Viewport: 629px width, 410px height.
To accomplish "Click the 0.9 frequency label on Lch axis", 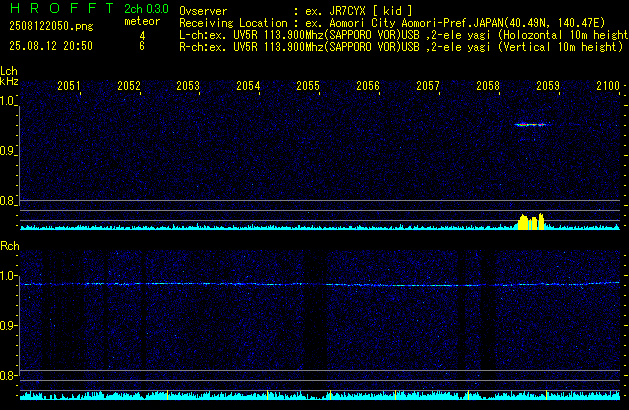I will point(7,151).
